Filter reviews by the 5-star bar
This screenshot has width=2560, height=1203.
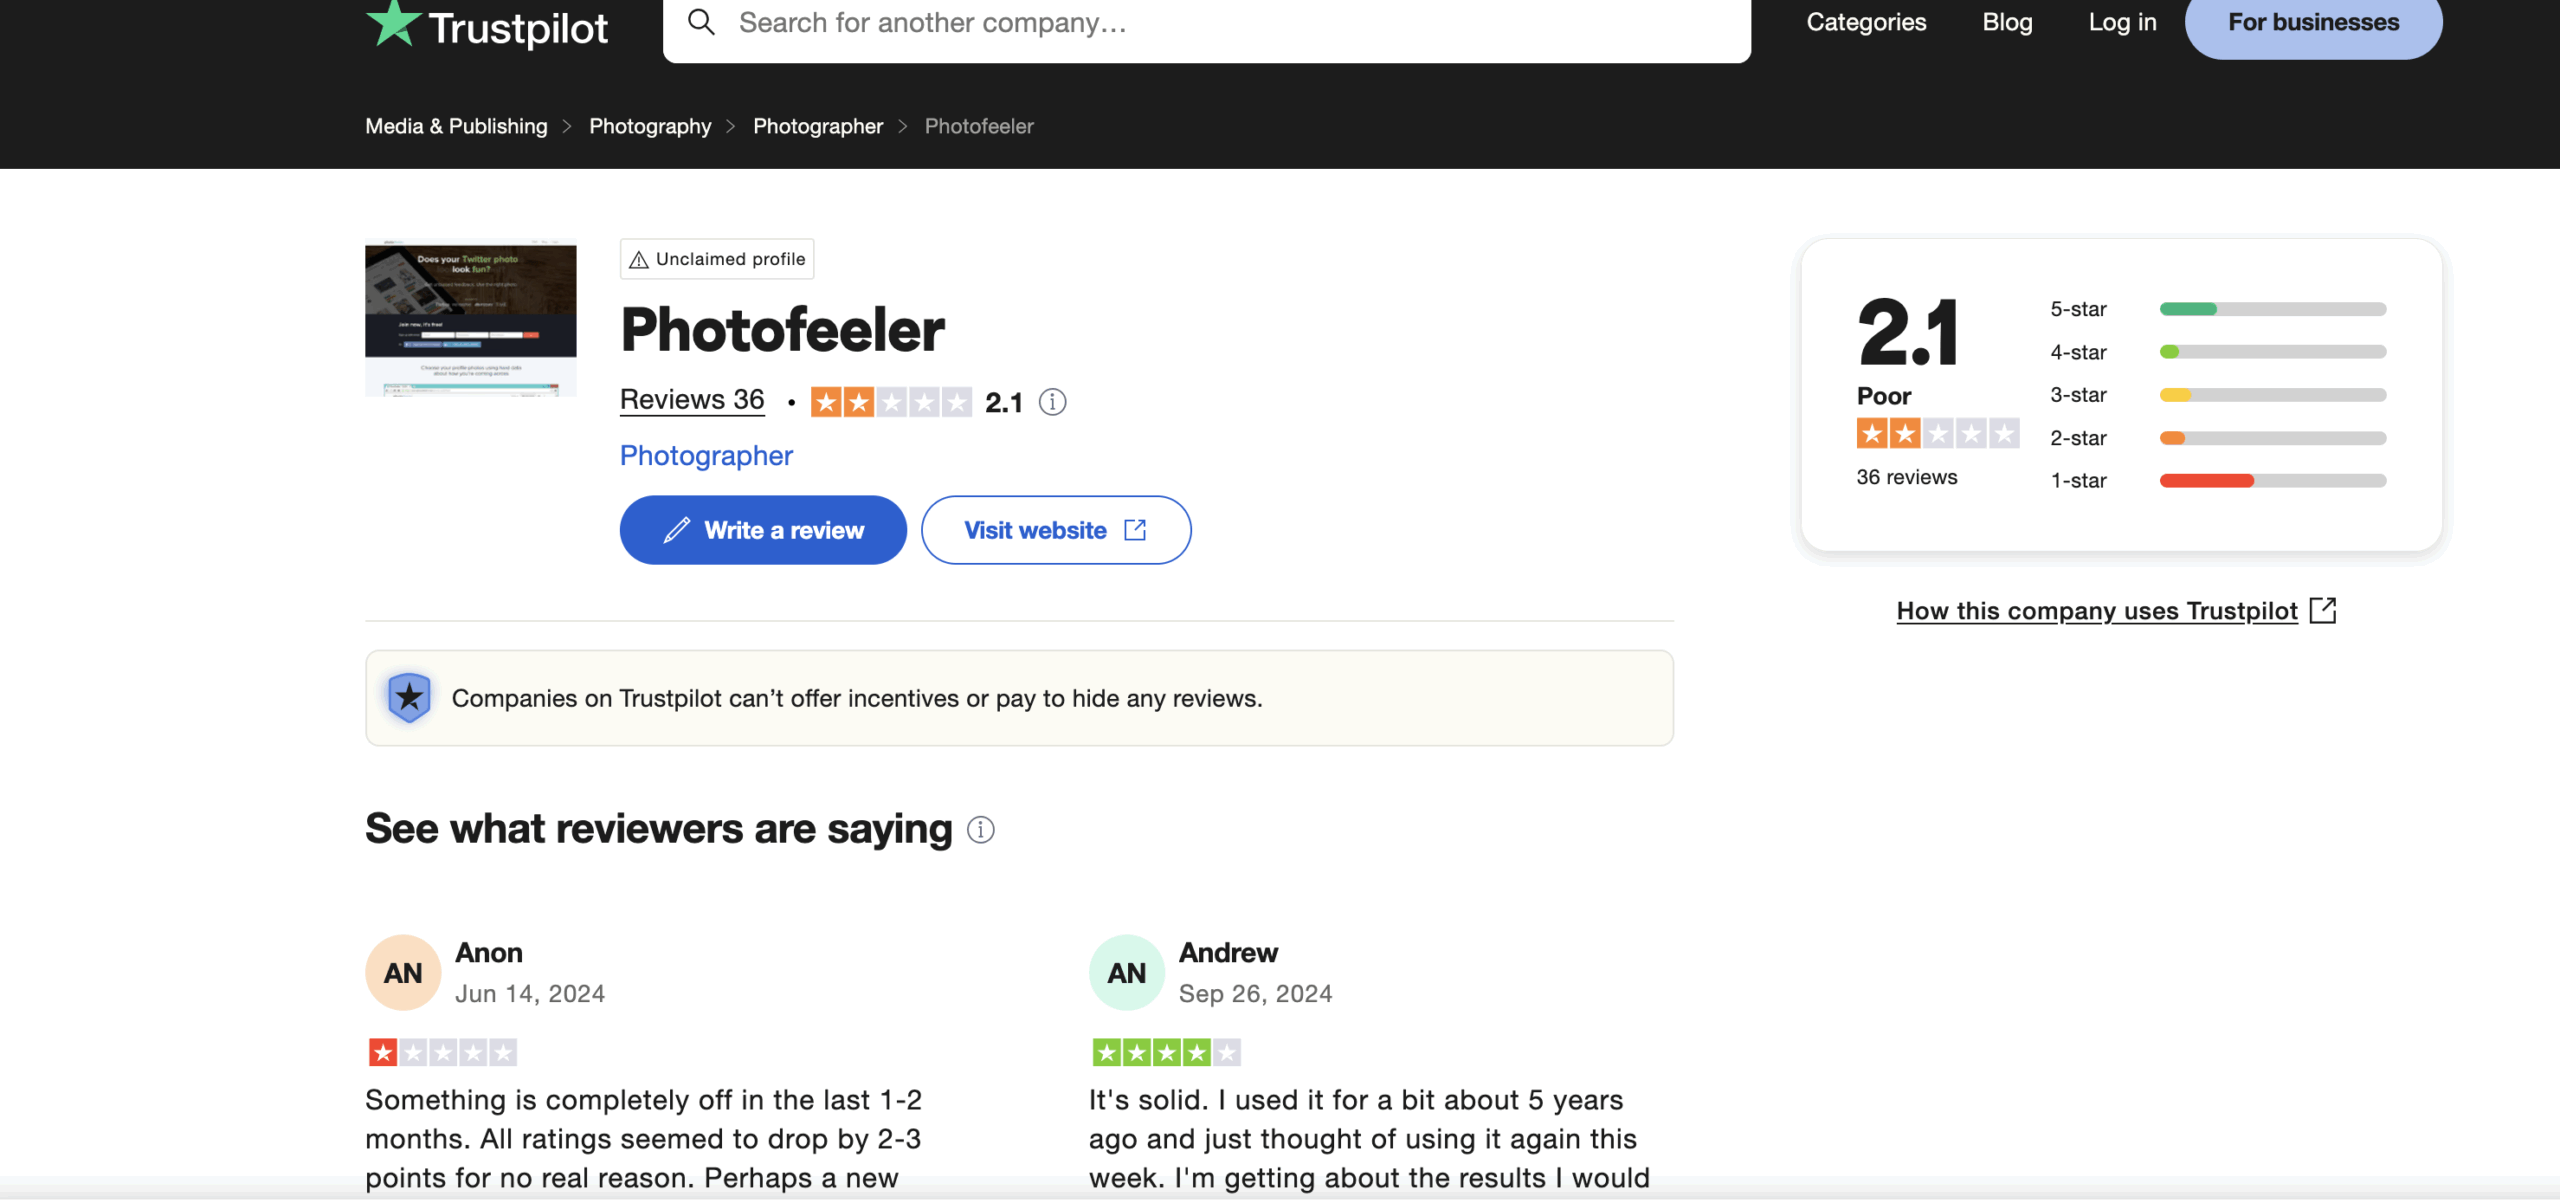2272,309
